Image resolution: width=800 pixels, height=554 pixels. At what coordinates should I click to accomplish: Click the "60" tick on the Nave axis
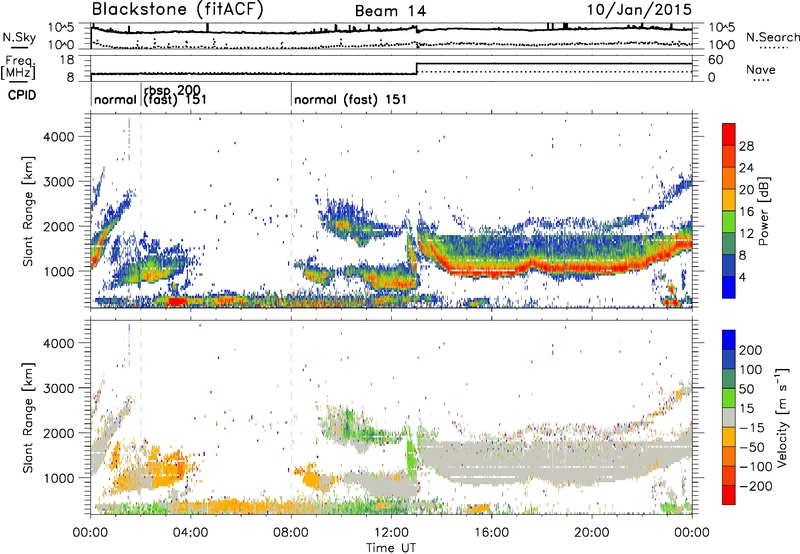(716, 60)
